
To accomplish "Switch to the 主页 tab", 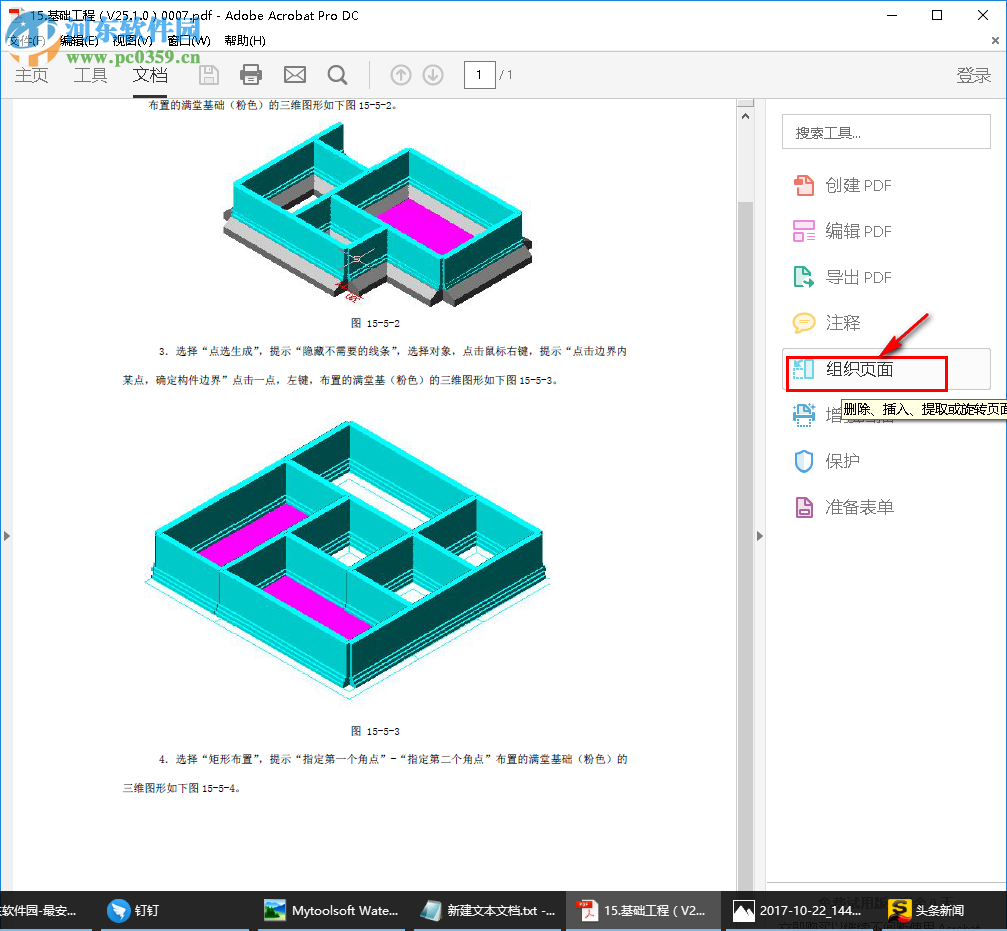I will pyautogui.click(x=31, y=74).
